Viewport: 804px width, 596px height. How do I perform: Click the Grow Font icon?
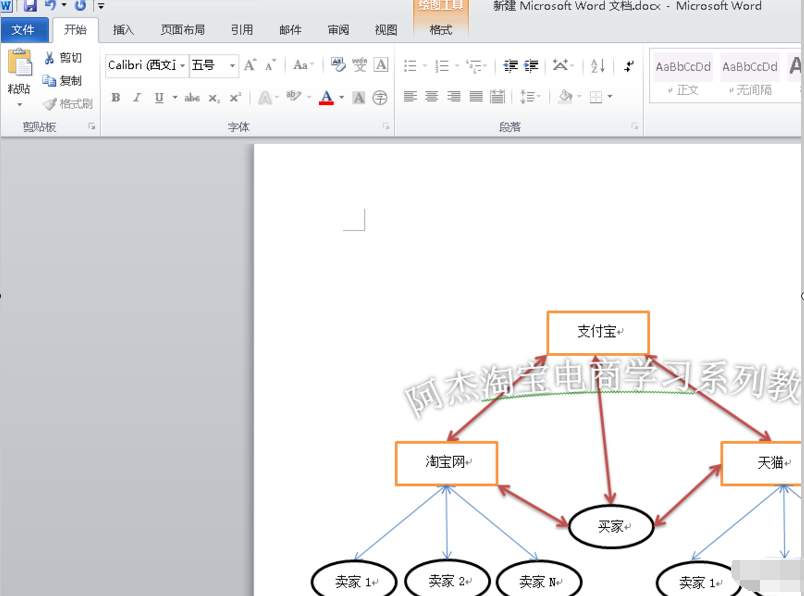(250, 66)
